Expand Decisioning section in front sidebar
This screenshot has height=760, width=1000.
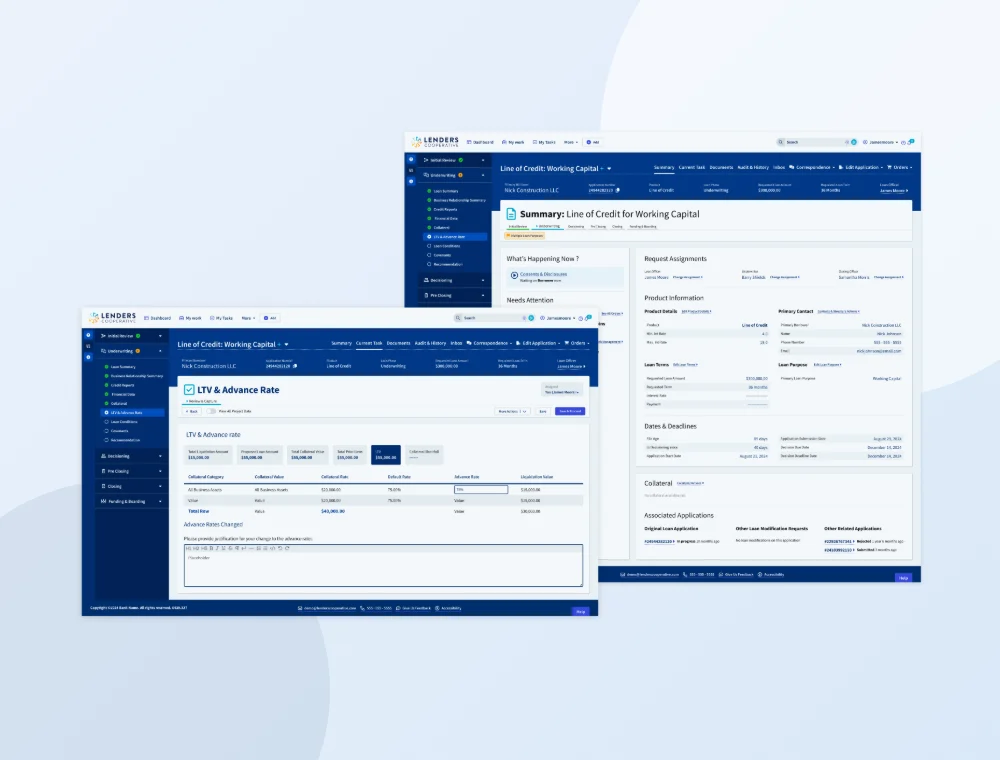tap(131, 457)
